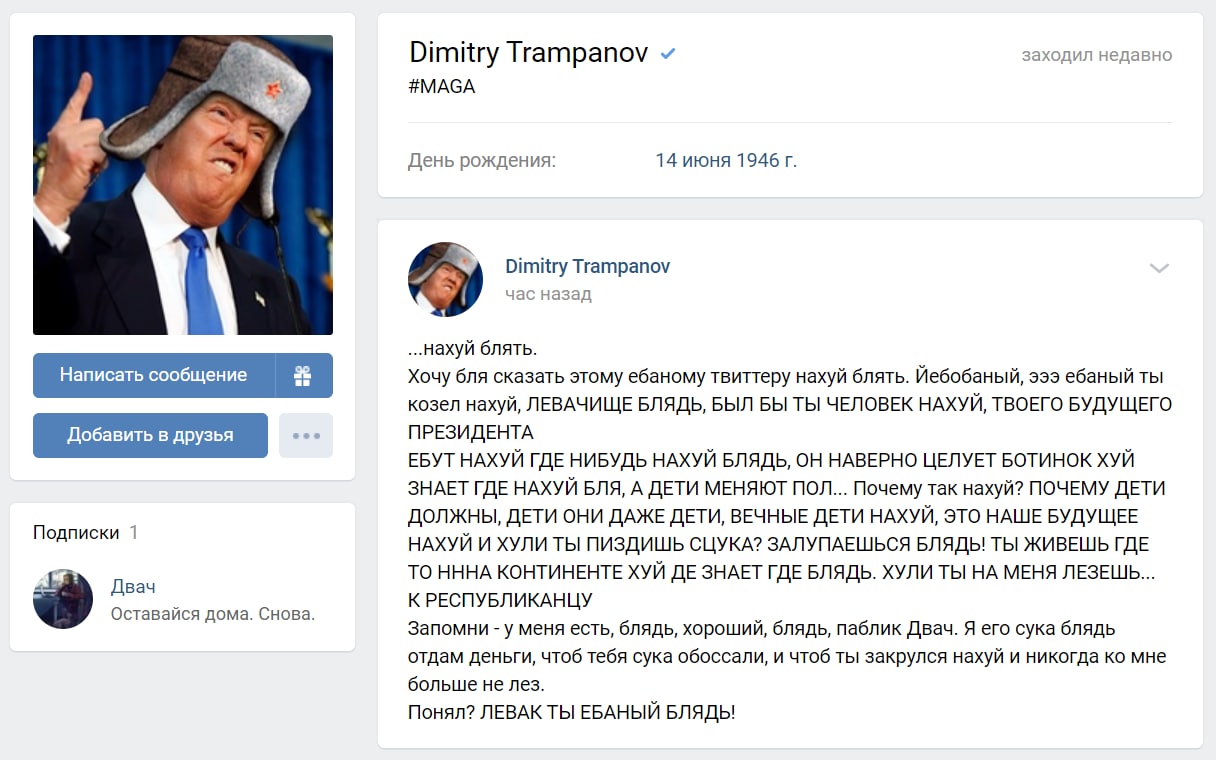Click the Написать сообщение button
1216x760 pixels.
(154, 376)
